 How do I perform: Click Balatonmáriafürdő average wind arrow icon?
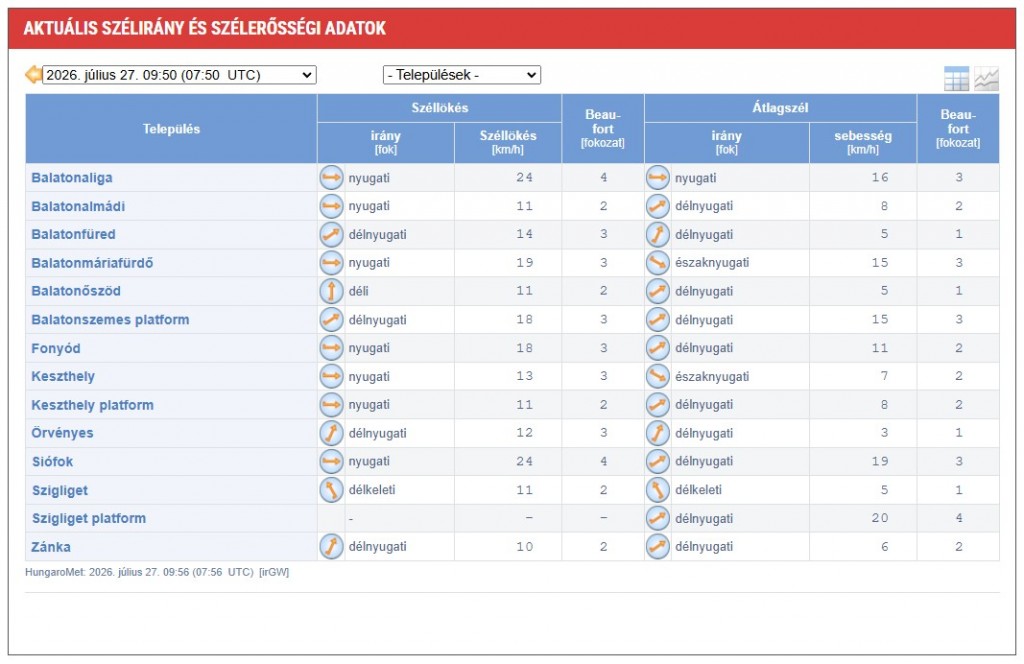[658, 262]
